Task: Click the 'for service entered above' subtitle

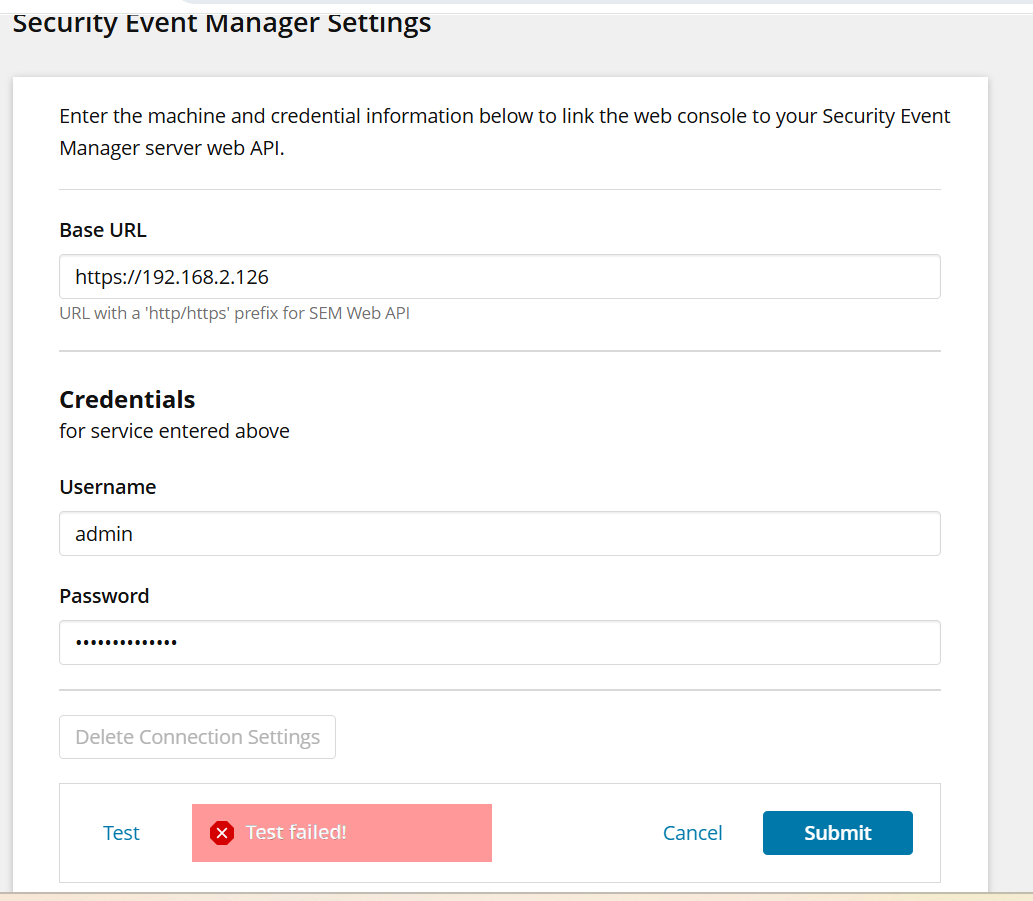Action: (175, 431)
